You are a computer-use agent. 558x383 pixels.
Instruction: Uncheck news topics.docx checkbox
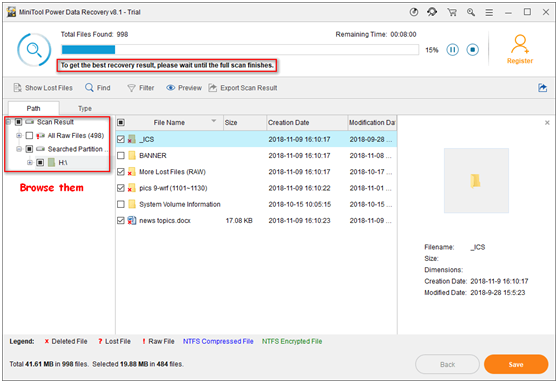pos(121,221)
